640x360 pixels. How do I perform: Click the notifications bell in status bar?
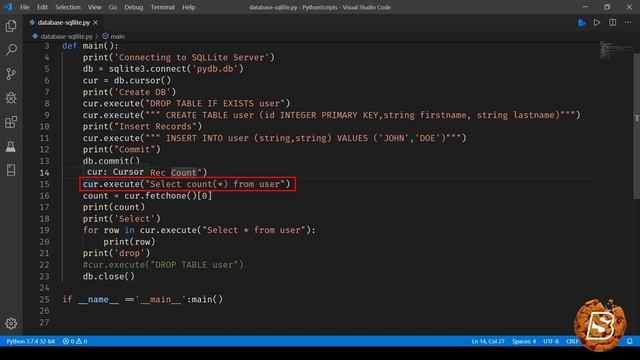coord(630,341)
